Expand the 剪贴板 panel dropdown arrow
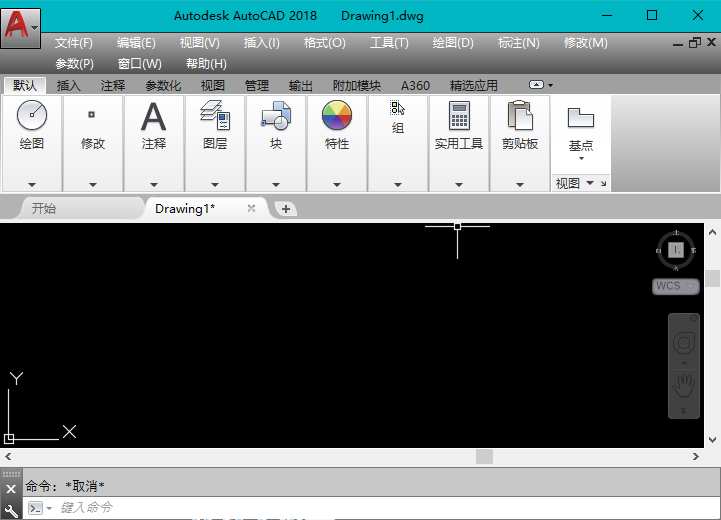Viewport: 721px width, 520px height. point(520,185)
